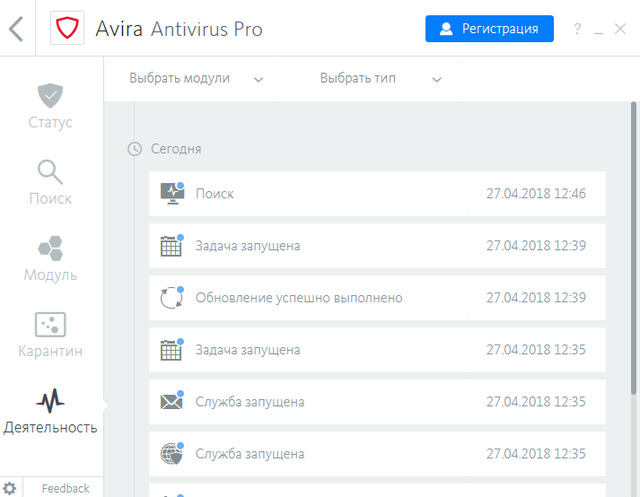Screen dimensions: 640x497
Task: Select the Деятельность section label
Action: click(50, 427)
